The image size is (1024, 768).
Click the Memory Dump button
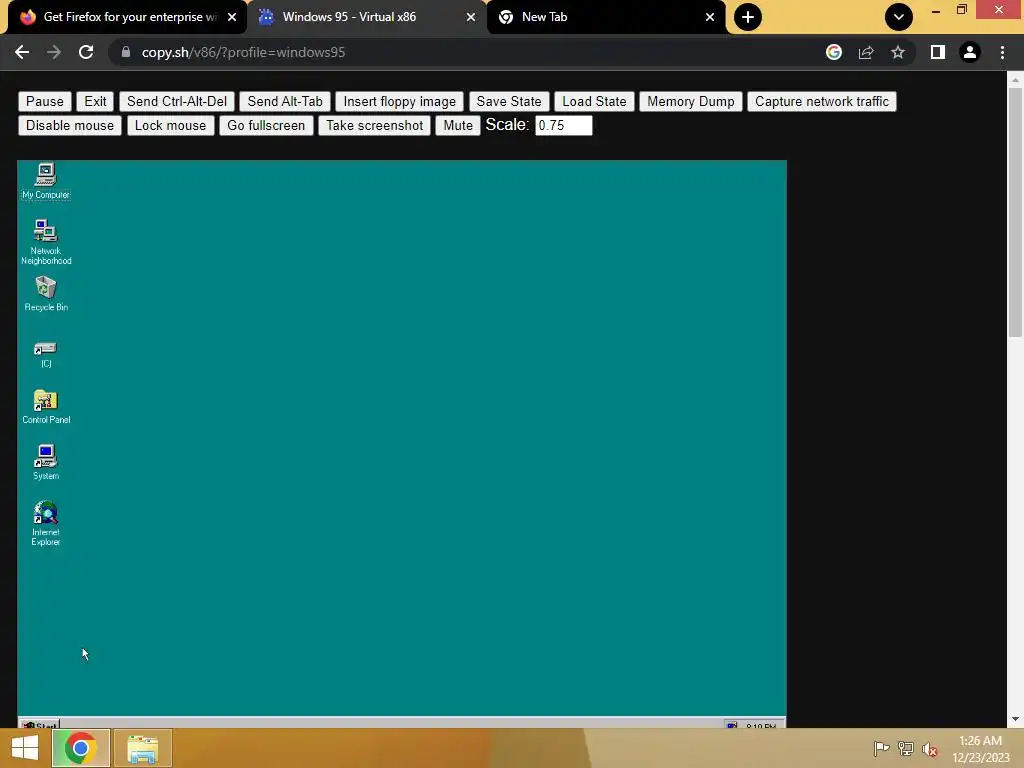point(690,101)
